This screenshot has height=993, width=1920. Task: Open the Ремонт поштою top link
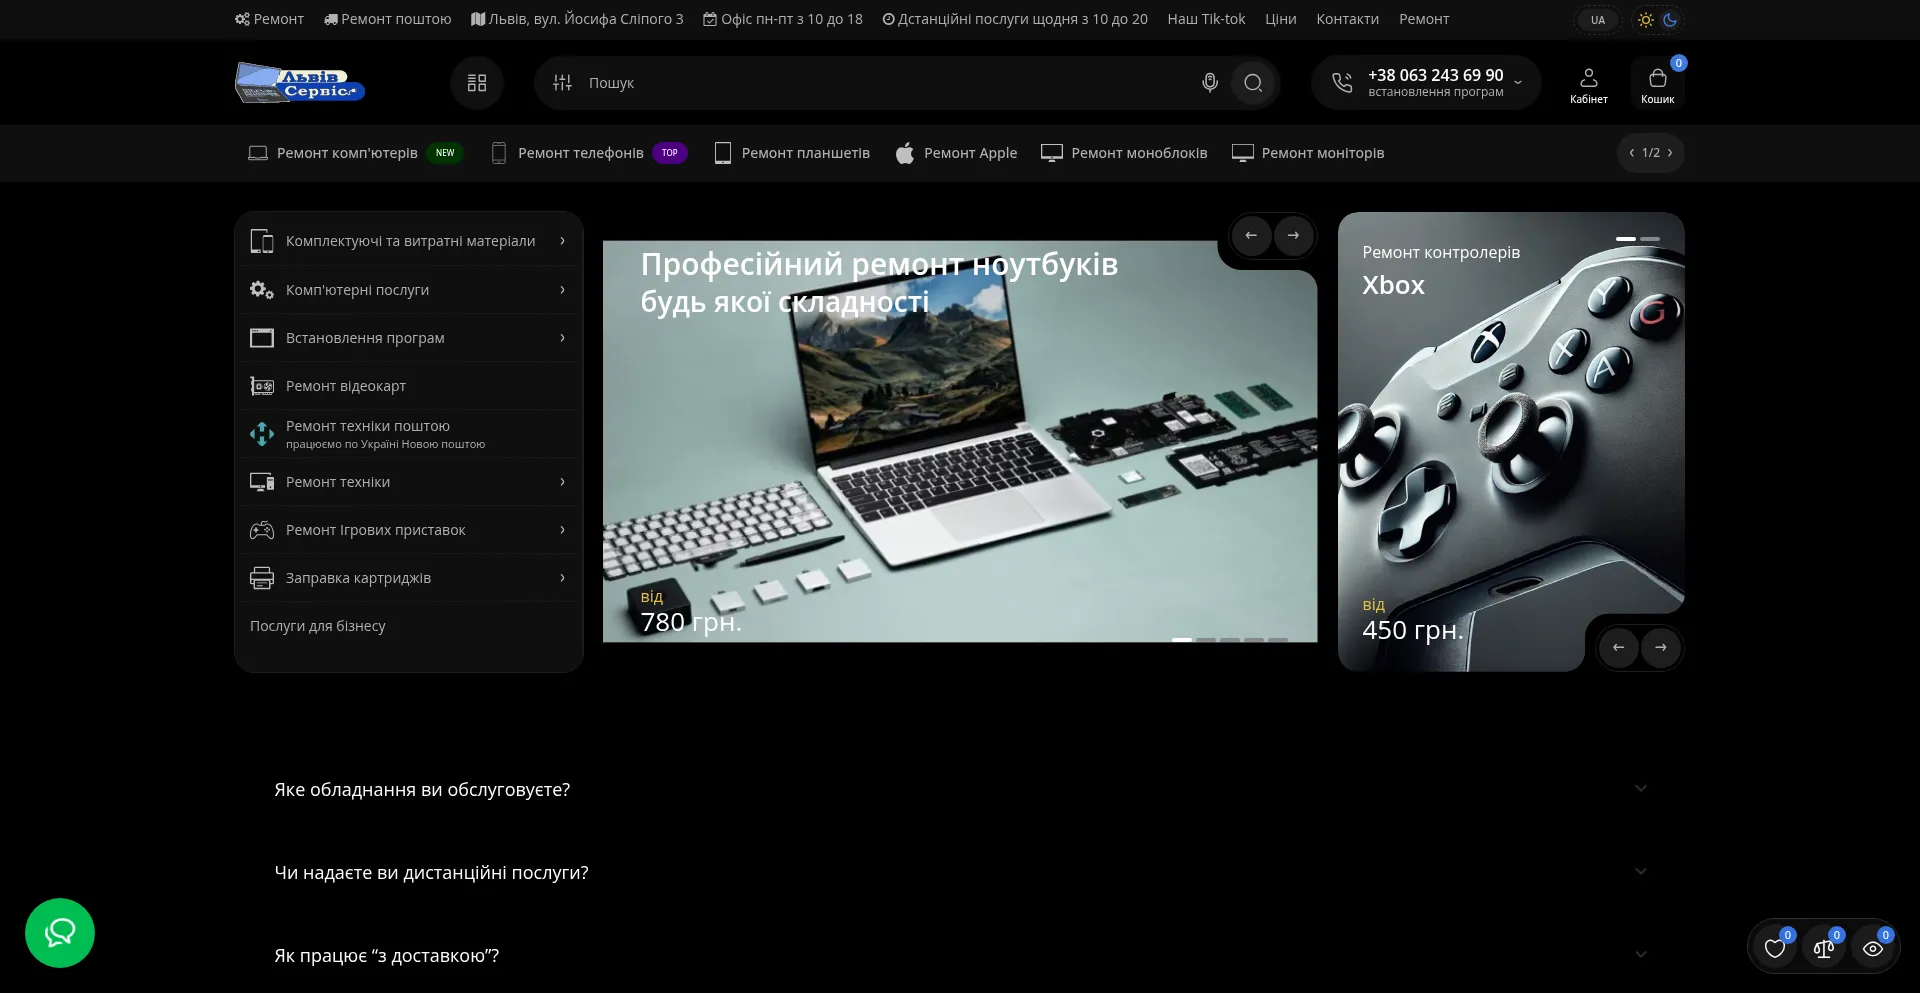click(388, 19)
